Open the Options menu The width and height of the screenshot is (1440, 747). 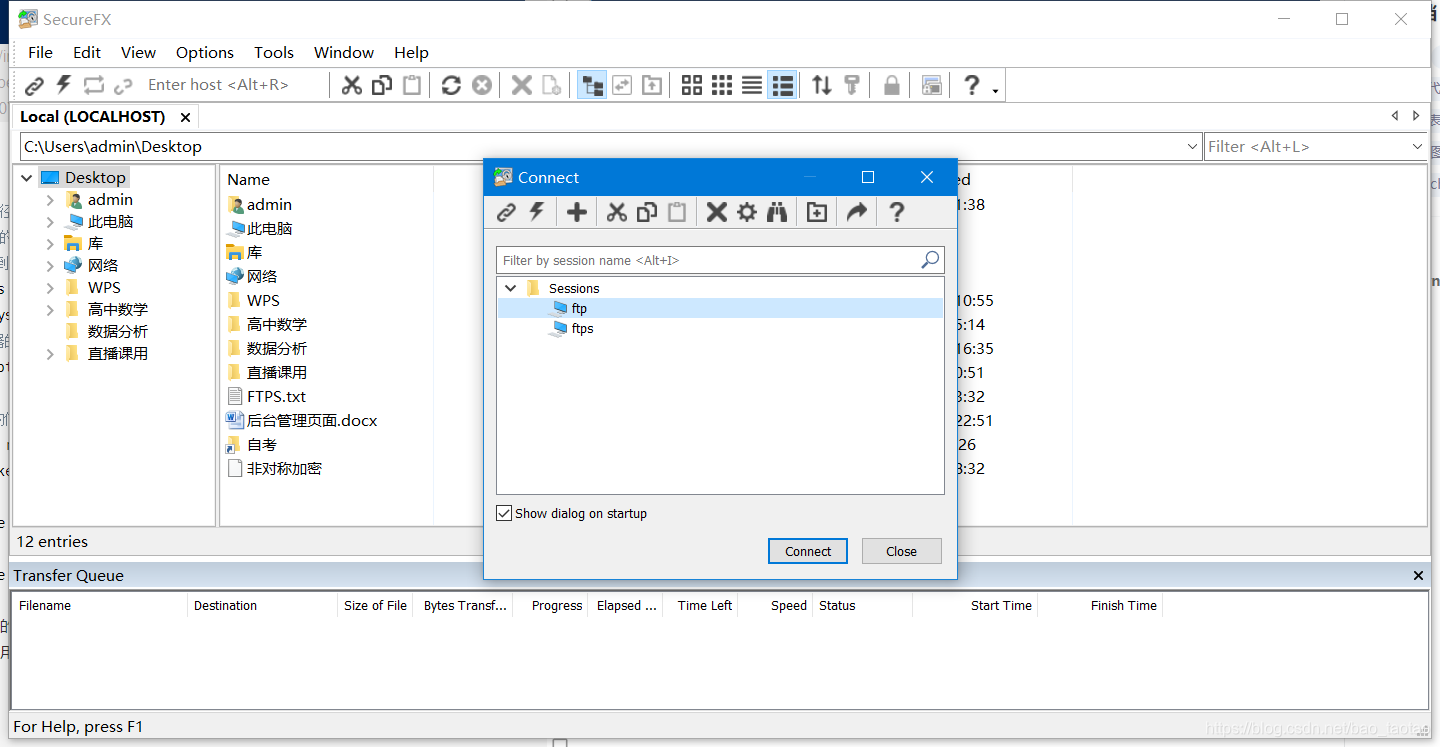coord(205,53)
